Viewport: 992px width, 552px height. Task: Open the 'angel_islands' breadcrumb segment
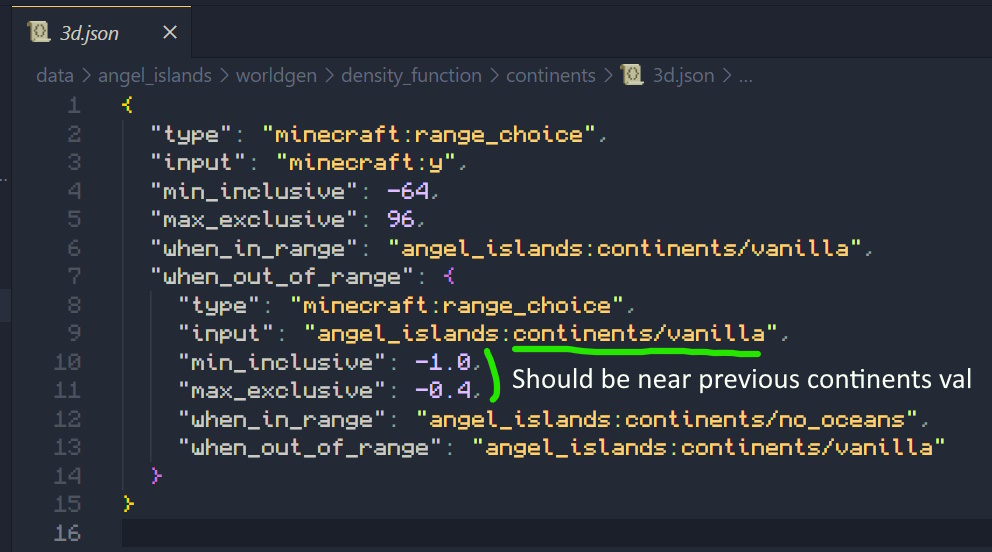(x=155, y=75)
